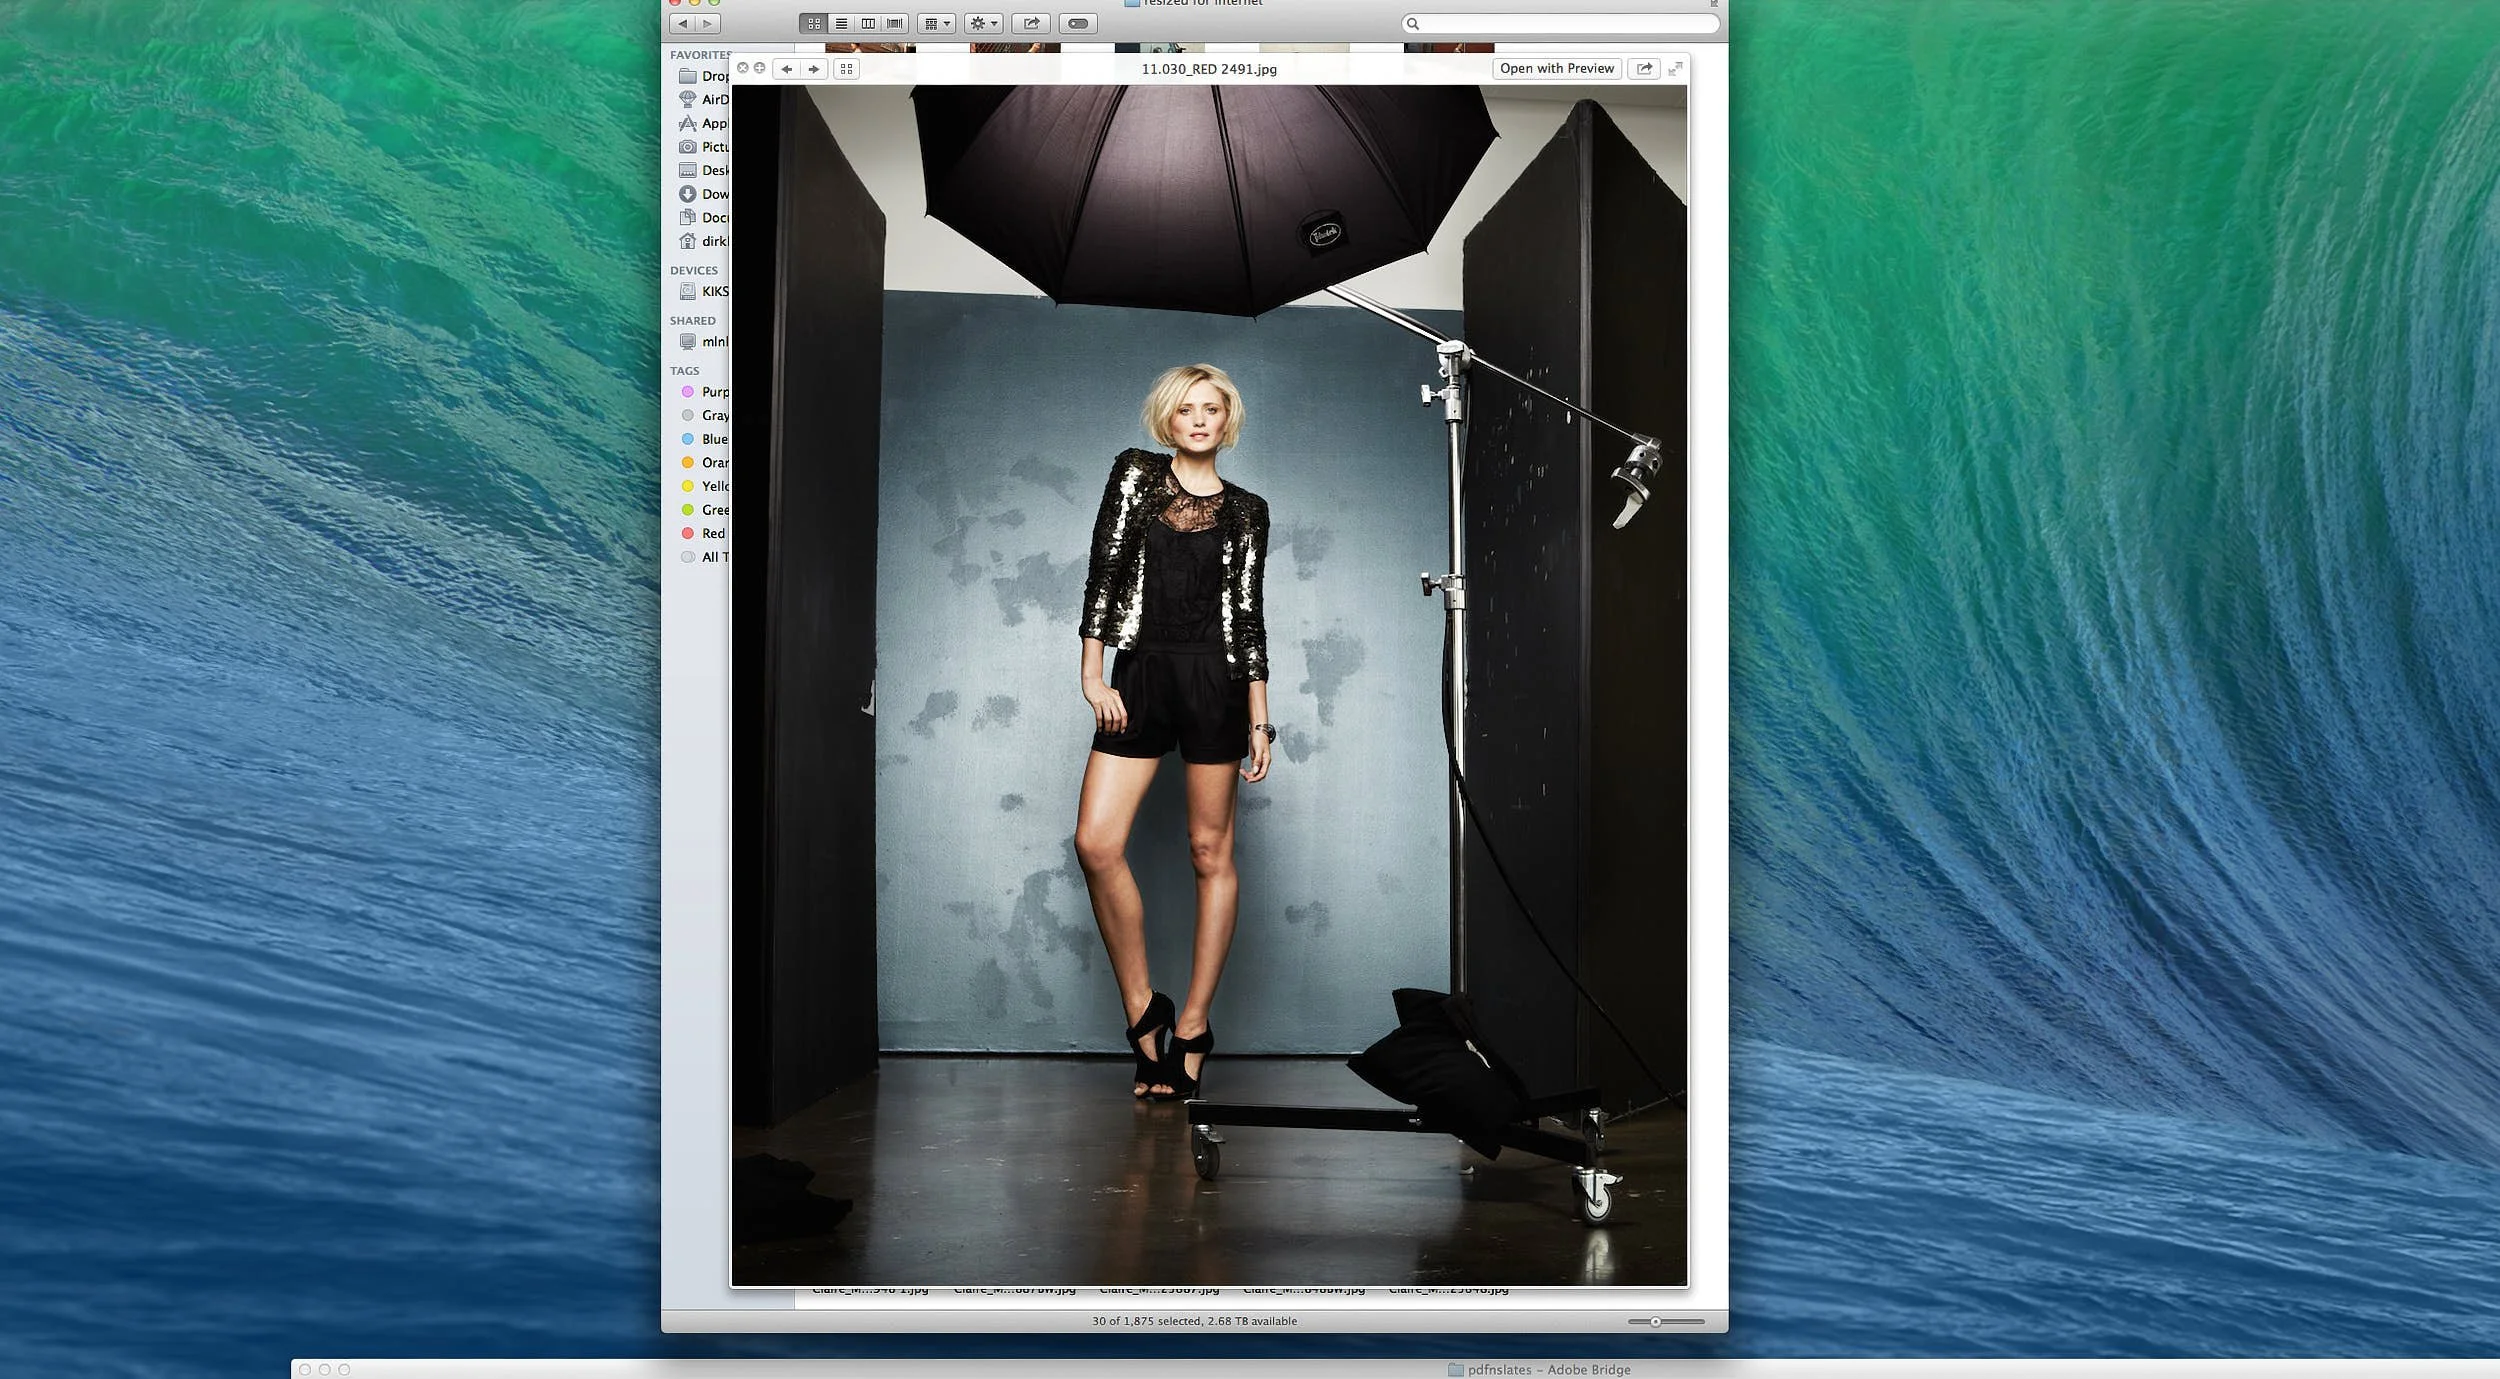Open the arrange-by dropdown in the toolbar
This screenshot has width=2500, height=1379.
click(x=936, y=23)
